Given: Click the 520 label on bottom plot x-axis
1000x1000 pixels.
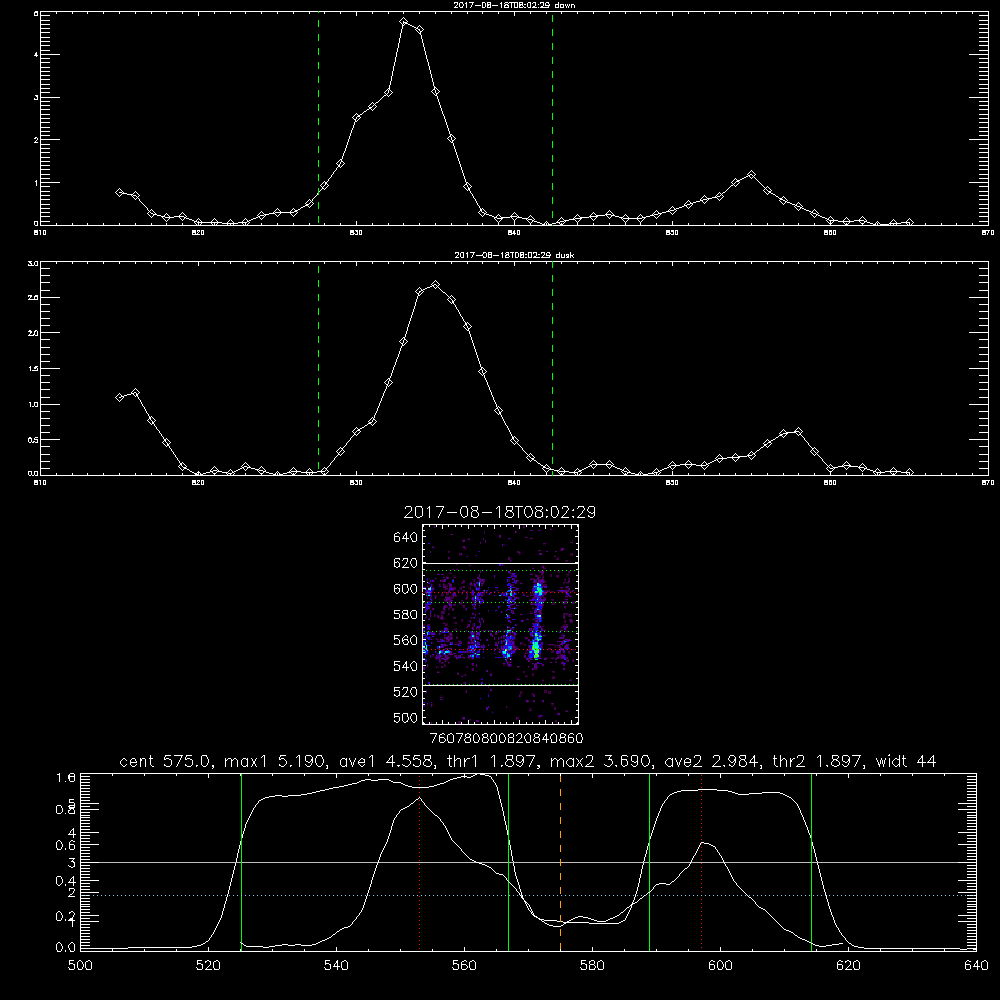Looking at the screenshot, I should [208, 966].
